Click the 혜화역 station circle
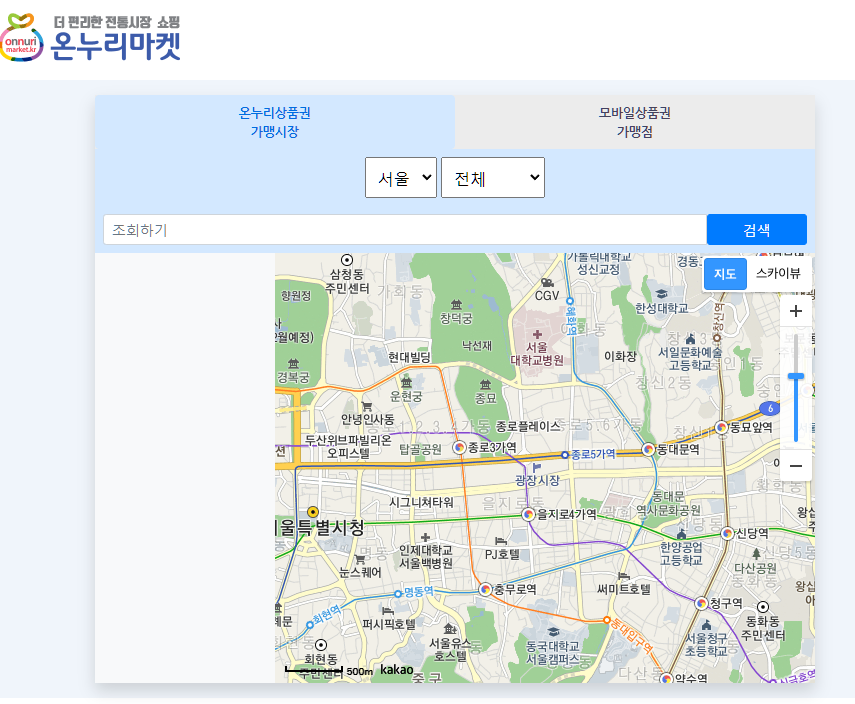Viewport: 855px width, 704px height. (570, 301)
